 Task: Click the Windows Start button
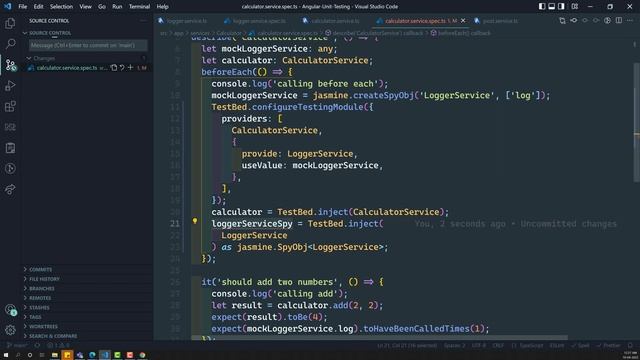pyautogui.click(x=6, y=355)
